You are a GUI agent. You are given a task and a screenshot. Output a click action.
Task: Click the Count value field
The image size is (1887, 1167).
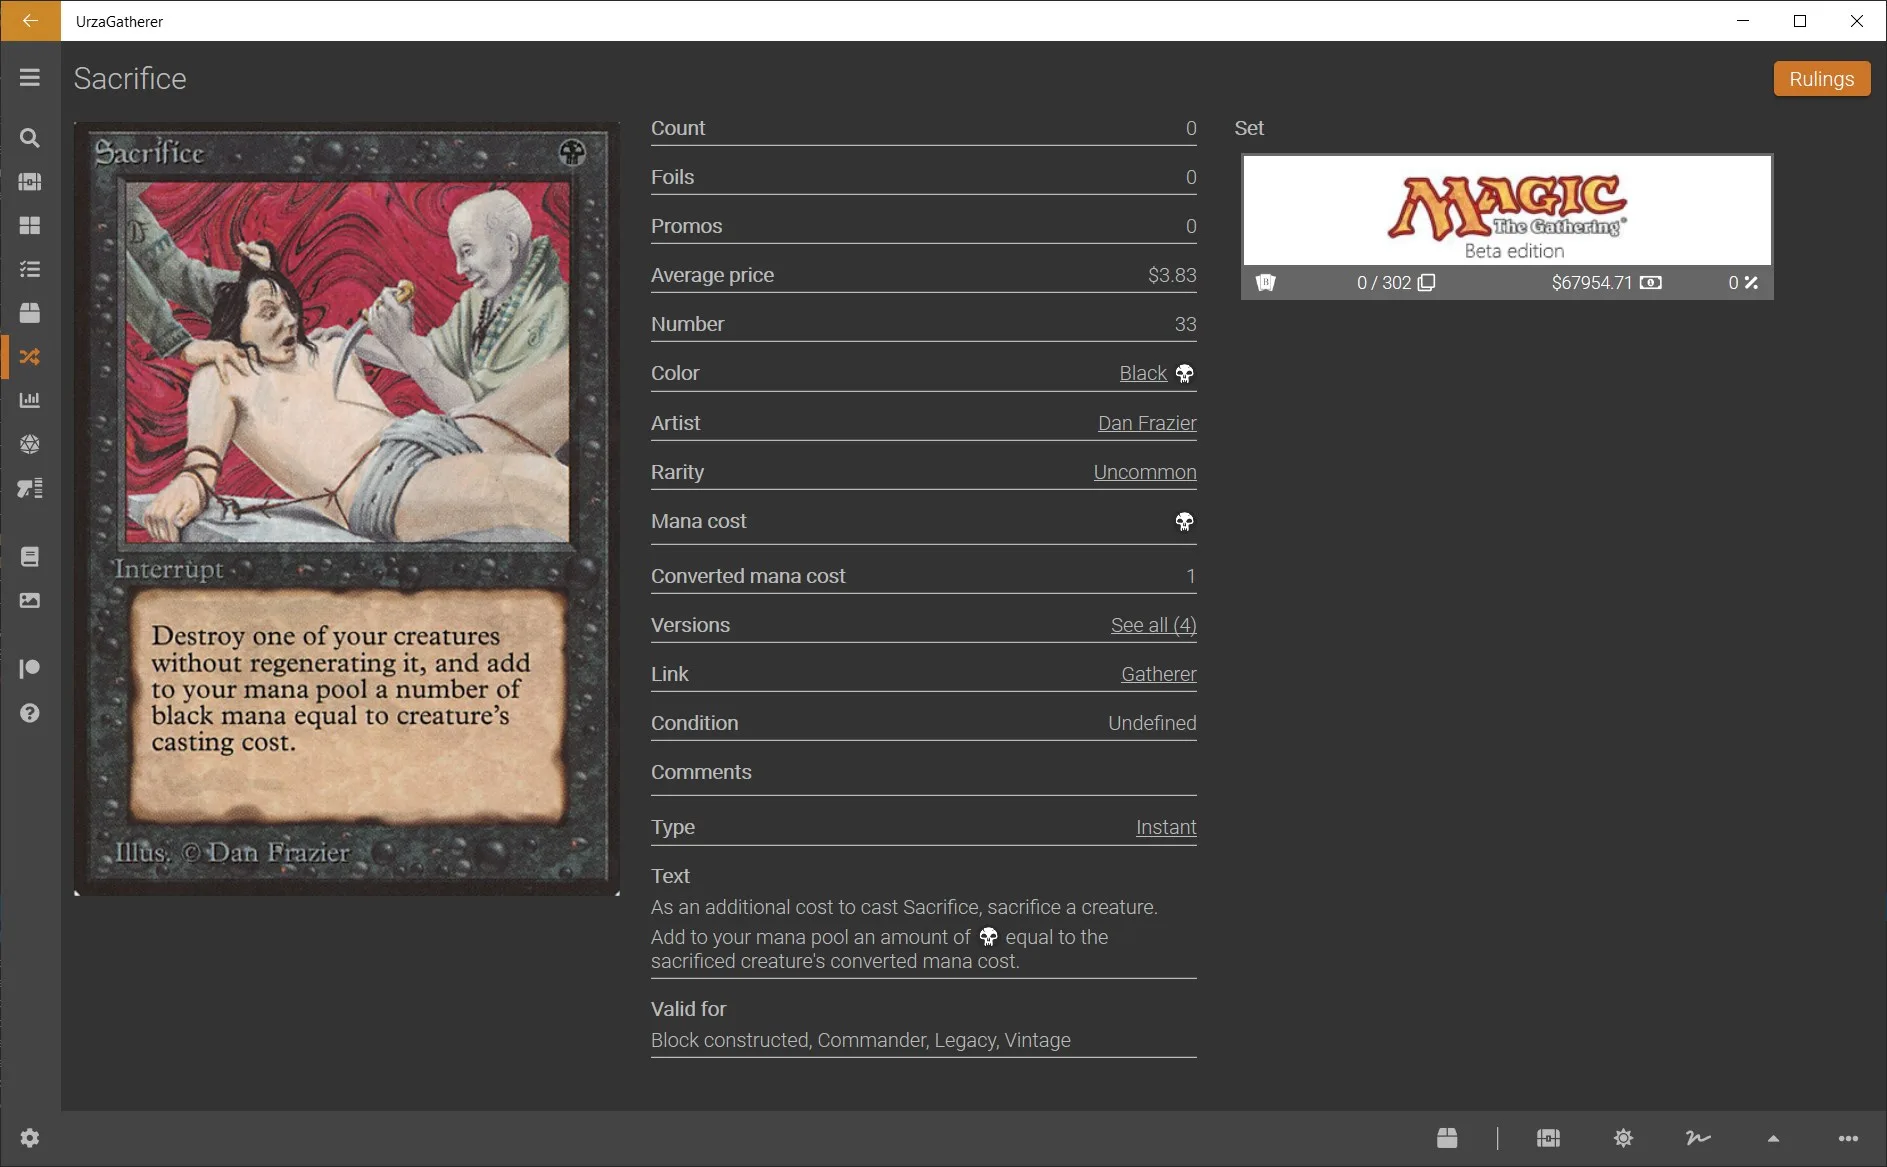[x=1191, y=128]
